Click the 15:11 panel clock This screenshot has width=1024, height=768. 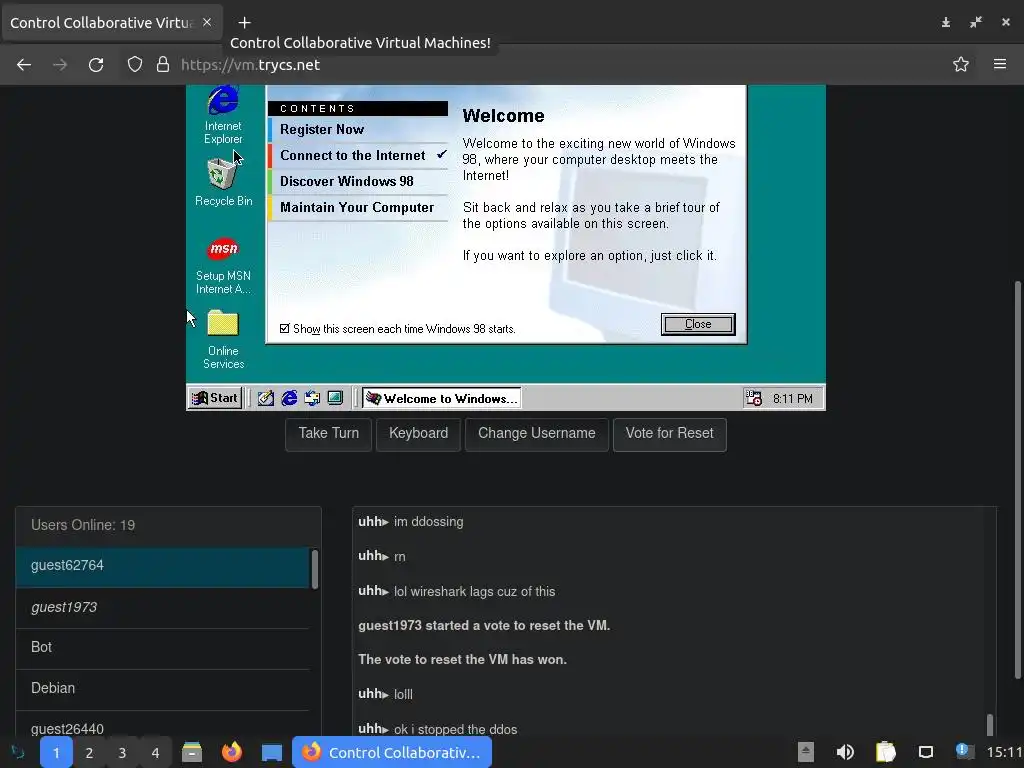pyautogui.click(x=1004, y=752)
